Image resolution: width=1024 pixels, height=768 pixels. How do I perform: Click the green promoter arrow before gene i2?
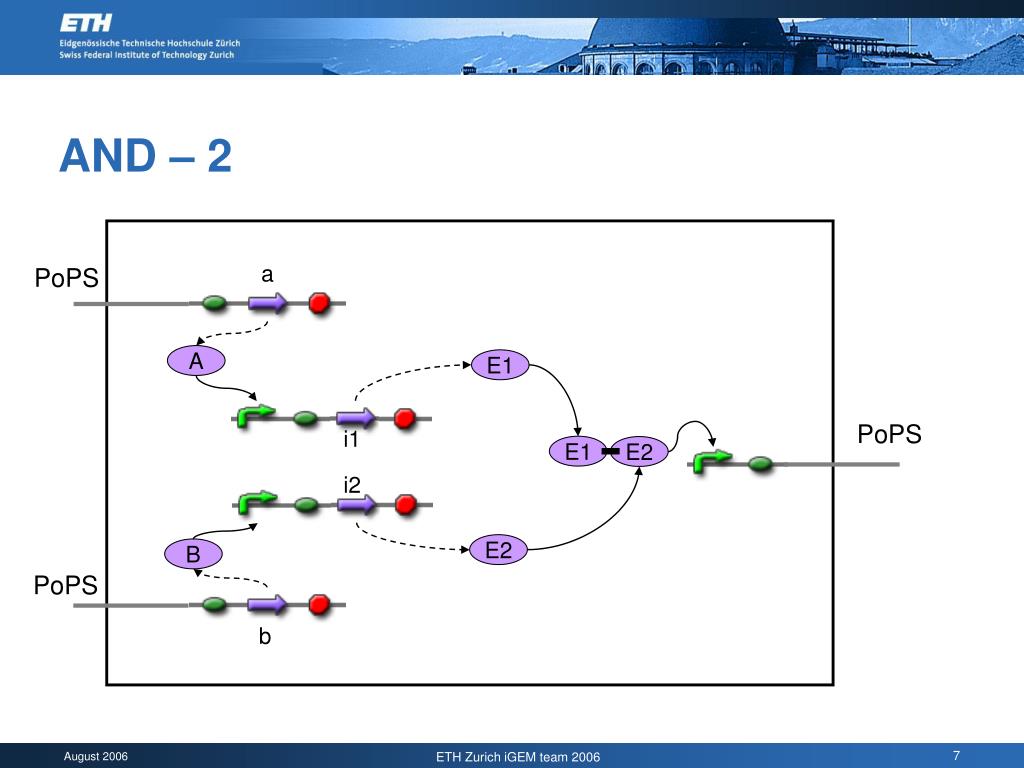point(257,502)
